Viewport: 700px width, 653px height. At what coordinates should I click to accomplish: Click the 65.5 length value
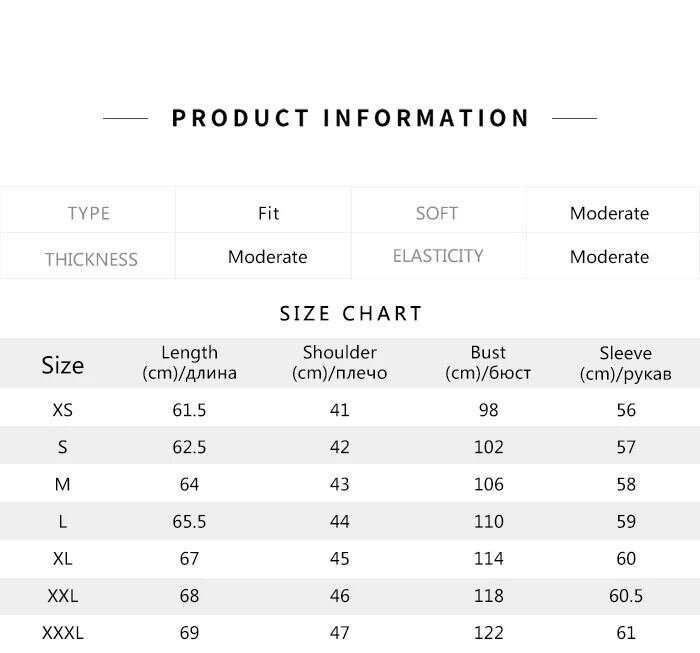[189, 522]
